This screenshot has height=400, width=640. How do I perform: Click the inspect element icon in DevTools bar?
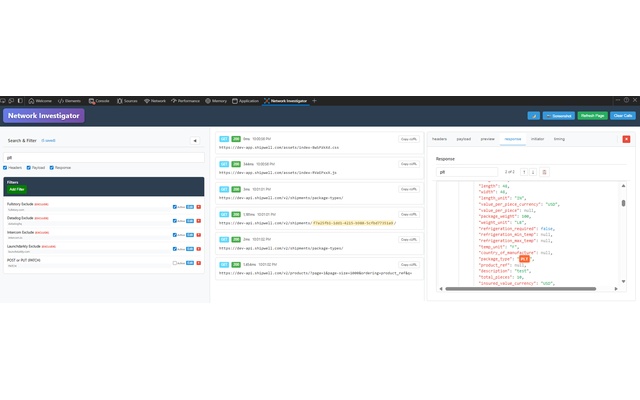tap(3, 100)
